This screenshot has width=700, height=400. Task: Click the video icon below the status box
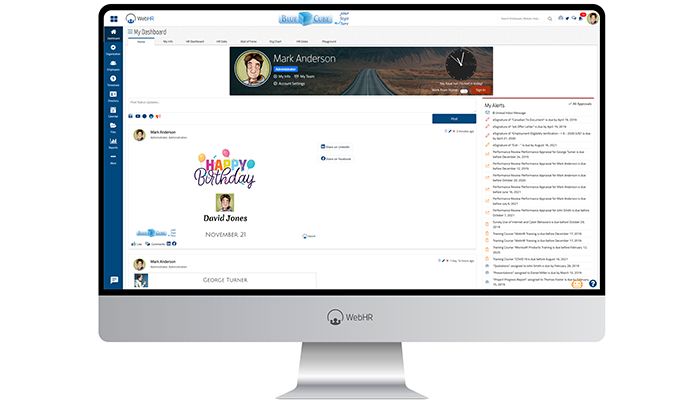click(x=138, y=116)
